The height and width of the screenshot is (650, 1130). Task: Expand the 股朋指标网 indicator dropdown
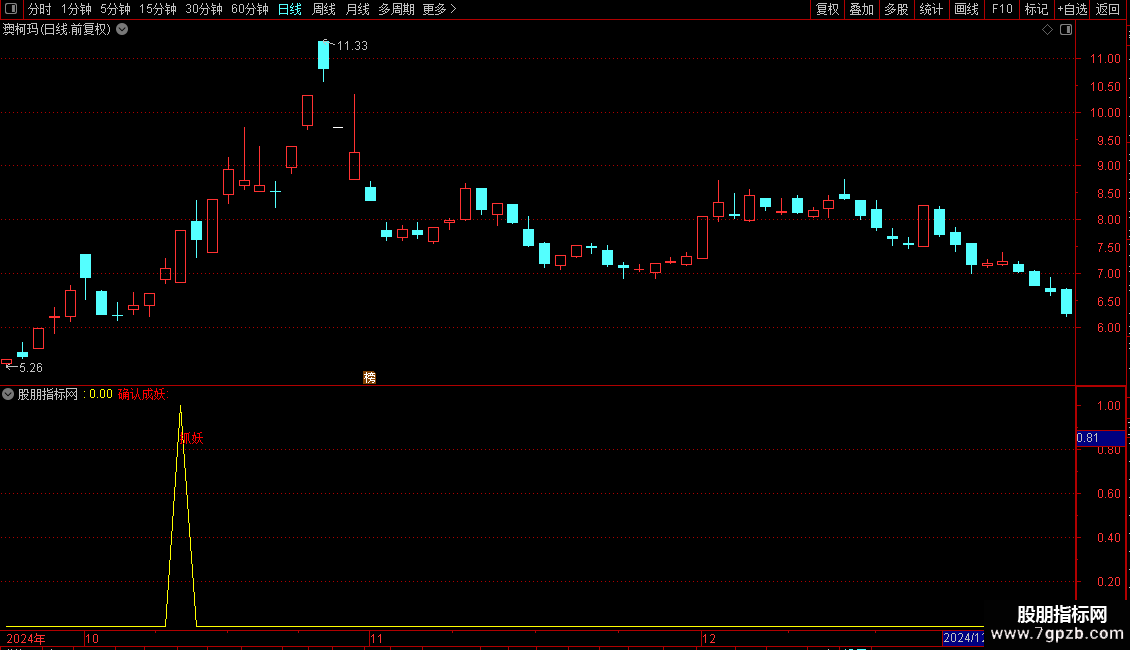pyautogui.click(x=8, y=394)
